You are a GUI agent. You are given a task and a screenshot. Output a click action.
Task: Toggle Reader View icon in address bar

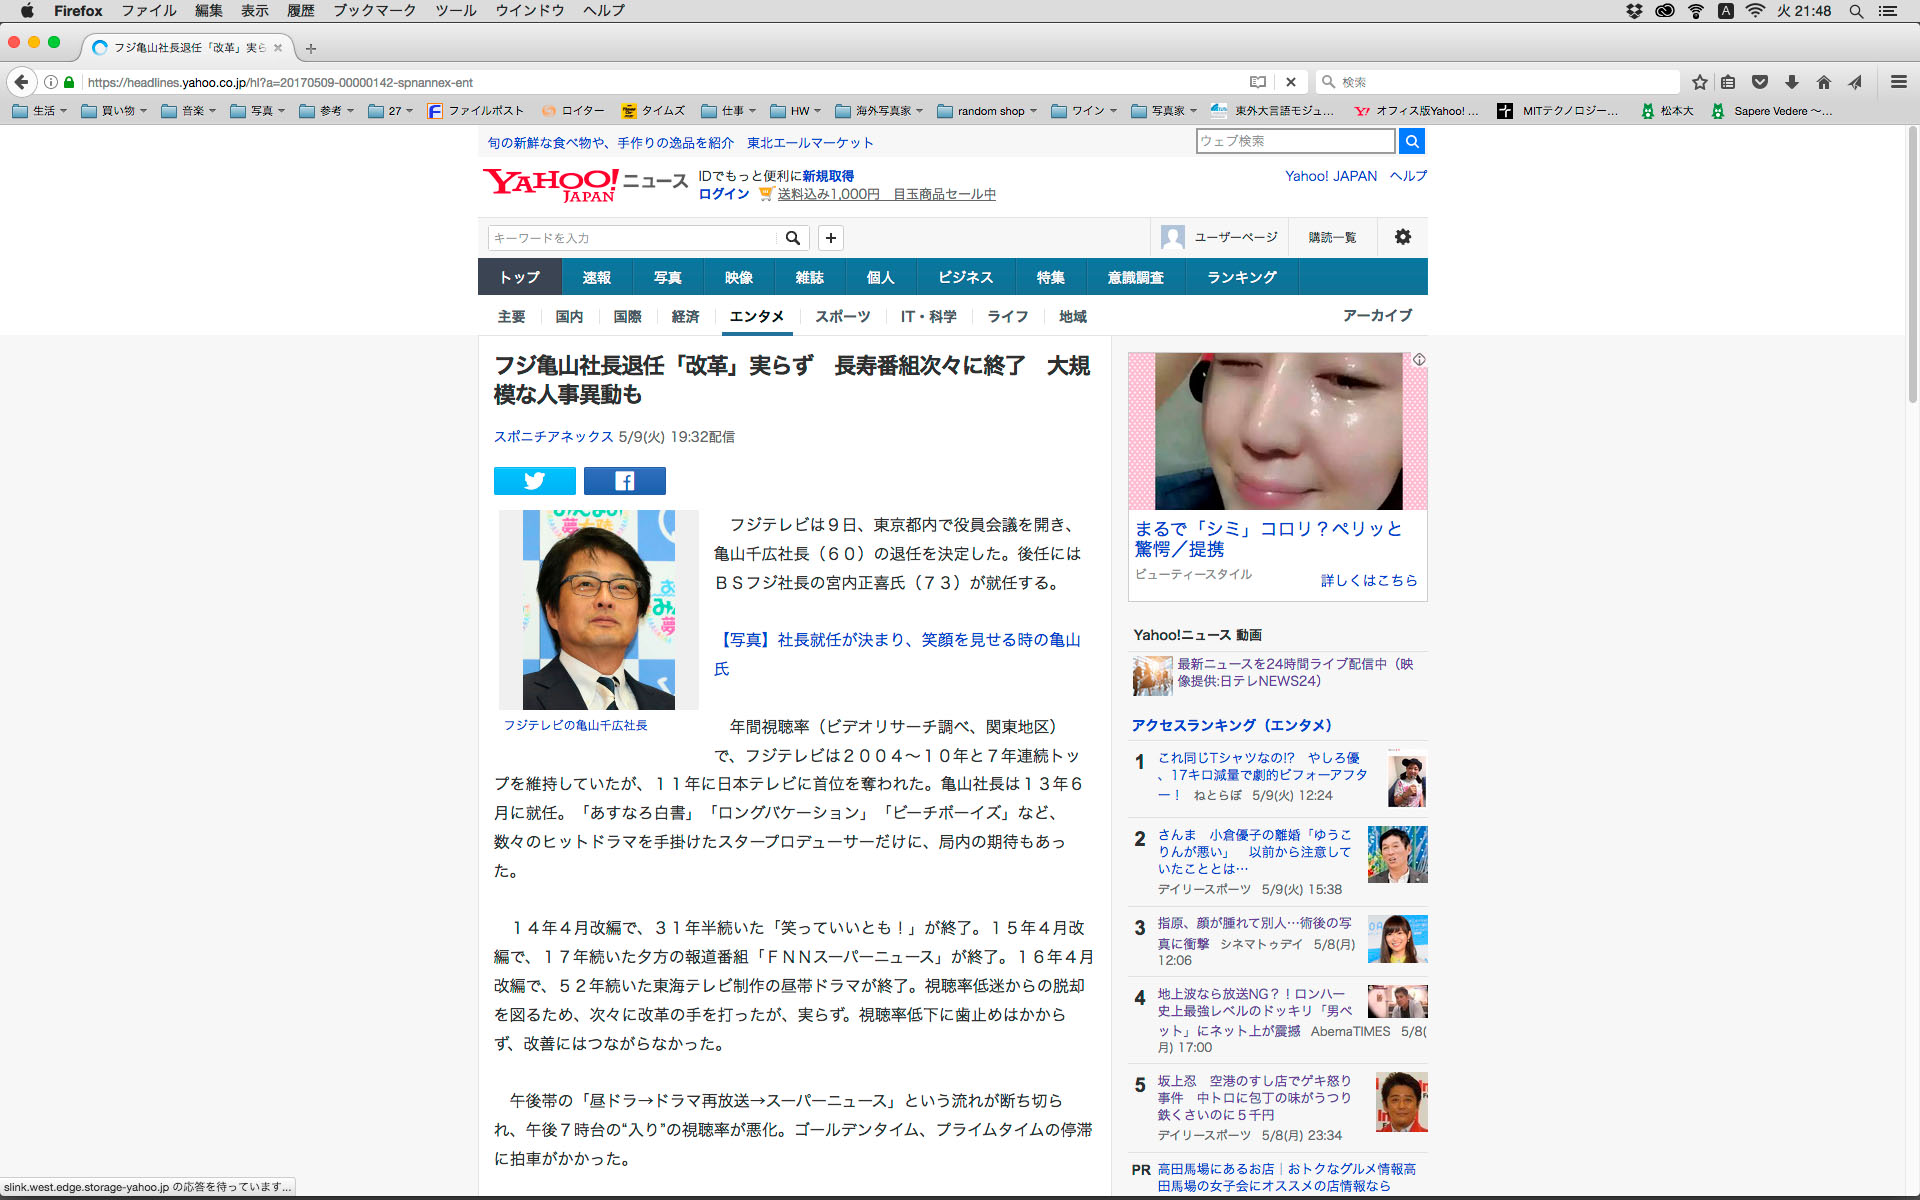tap(1258, 82)
